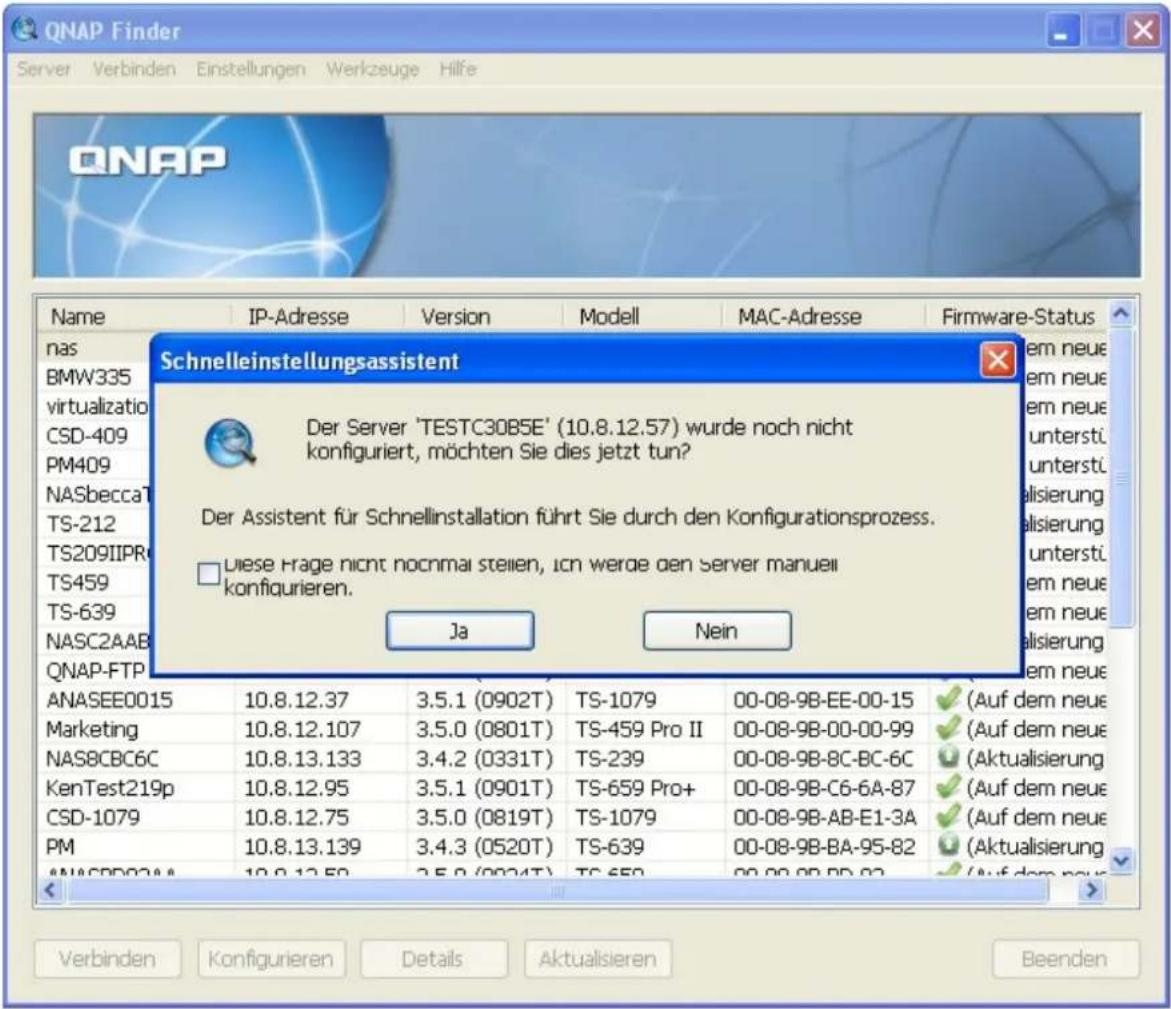This screenshot has width=1171, height=1009.
Task: Click IP address 10.8.13.133
Action: pyautogui.click(x=302, y=759)
